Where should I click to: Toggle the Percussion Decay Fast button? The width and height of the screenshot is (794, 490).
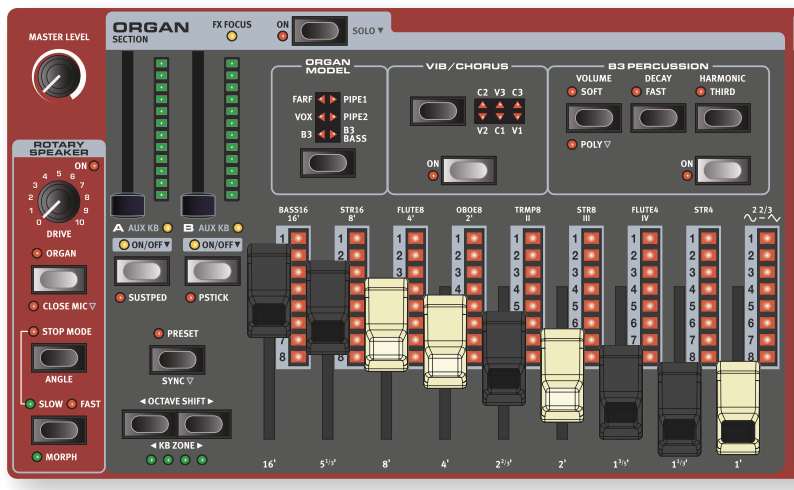(x=658, y=118)
